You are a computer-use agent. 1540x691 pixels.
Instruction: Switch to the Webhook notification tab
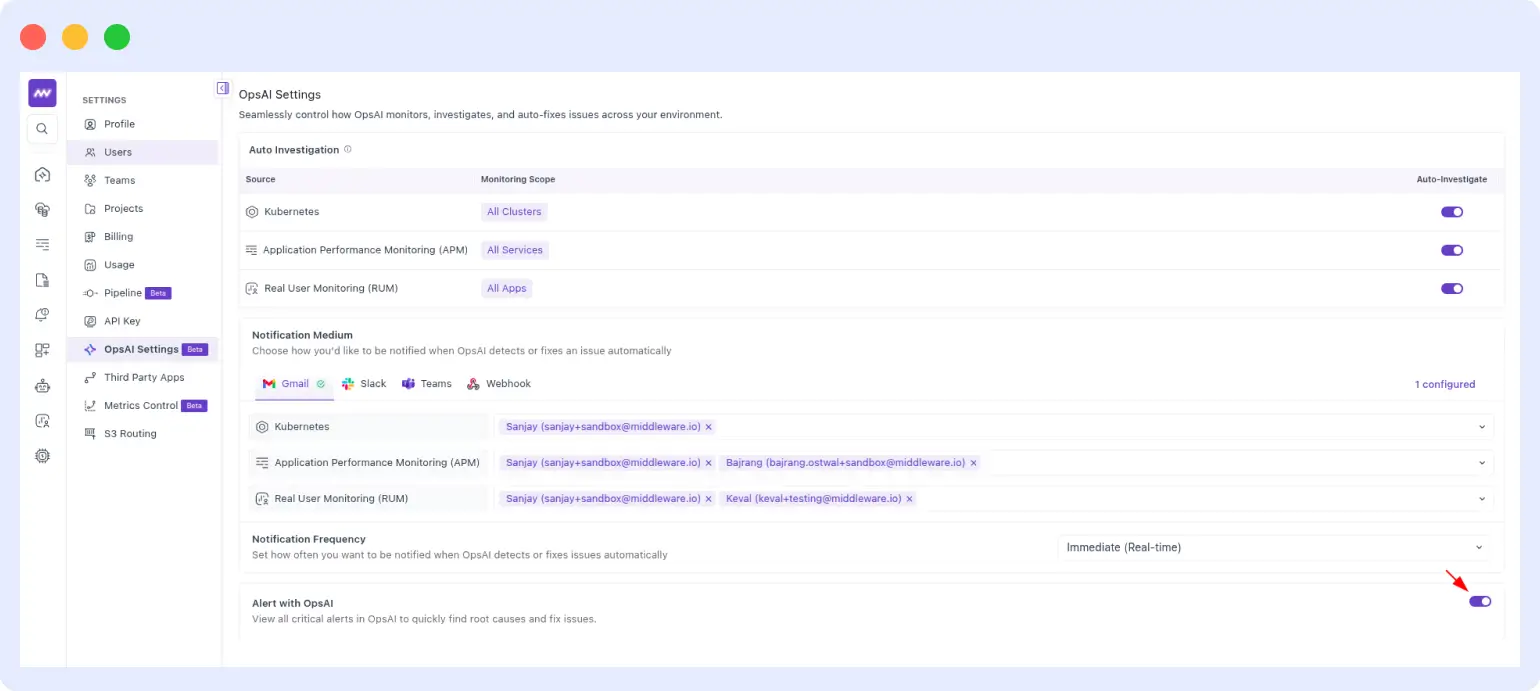(x=499, y=384)
